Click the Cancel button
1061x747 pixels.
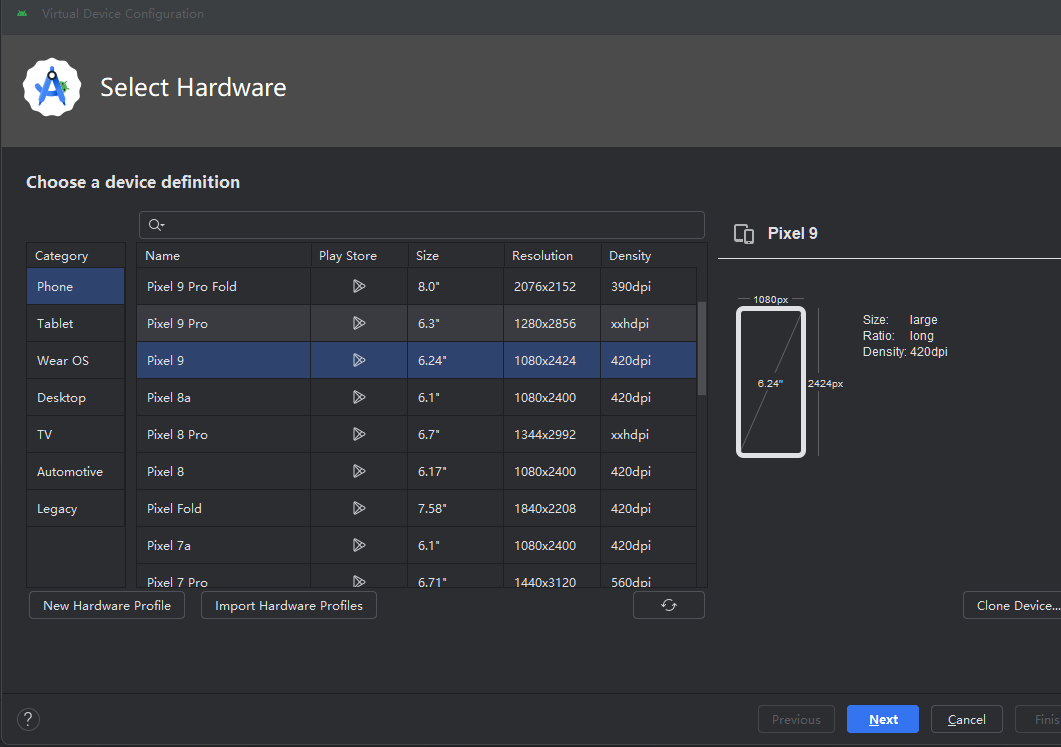966,719
